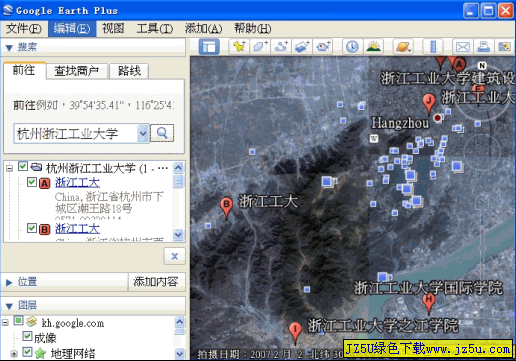Toggle the 成像 layer checkbox
Image resolution: width=516 pixels, height=361 pixels.
tap(27, 336)
